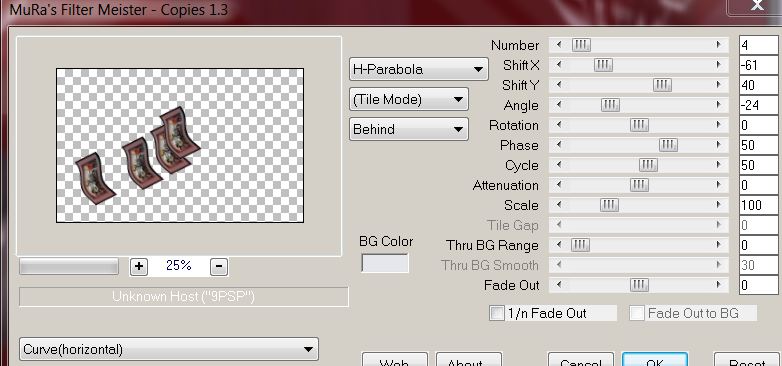Toggle the Fade Out to BG checkbox
Screen dimensions: 782x366
click(636, 313)
